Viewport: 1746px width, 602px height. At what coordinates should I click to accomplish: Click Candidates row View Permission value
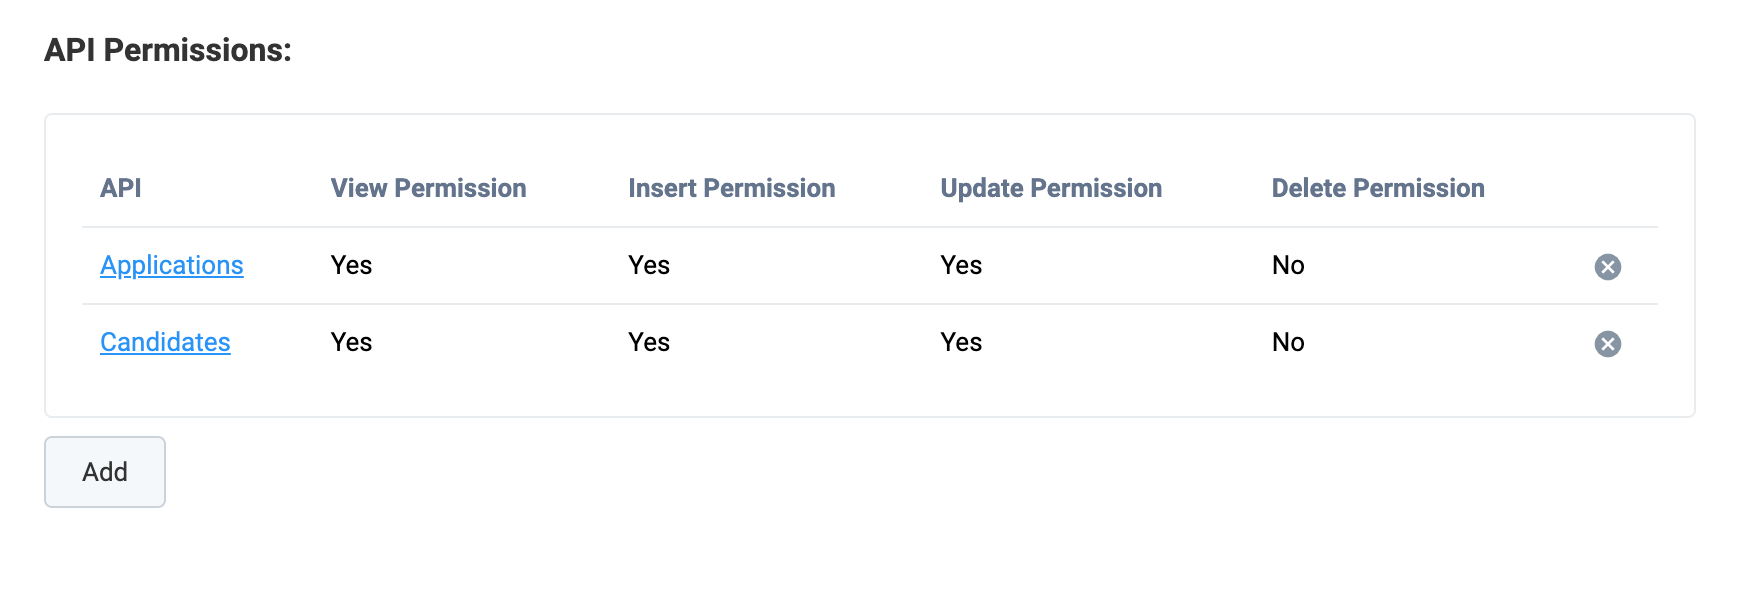click(351, 342)
